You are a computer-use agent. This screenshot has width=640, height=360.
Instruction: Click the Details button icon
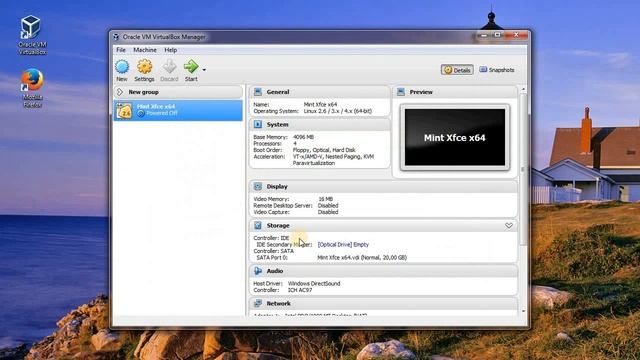point(448,70)
